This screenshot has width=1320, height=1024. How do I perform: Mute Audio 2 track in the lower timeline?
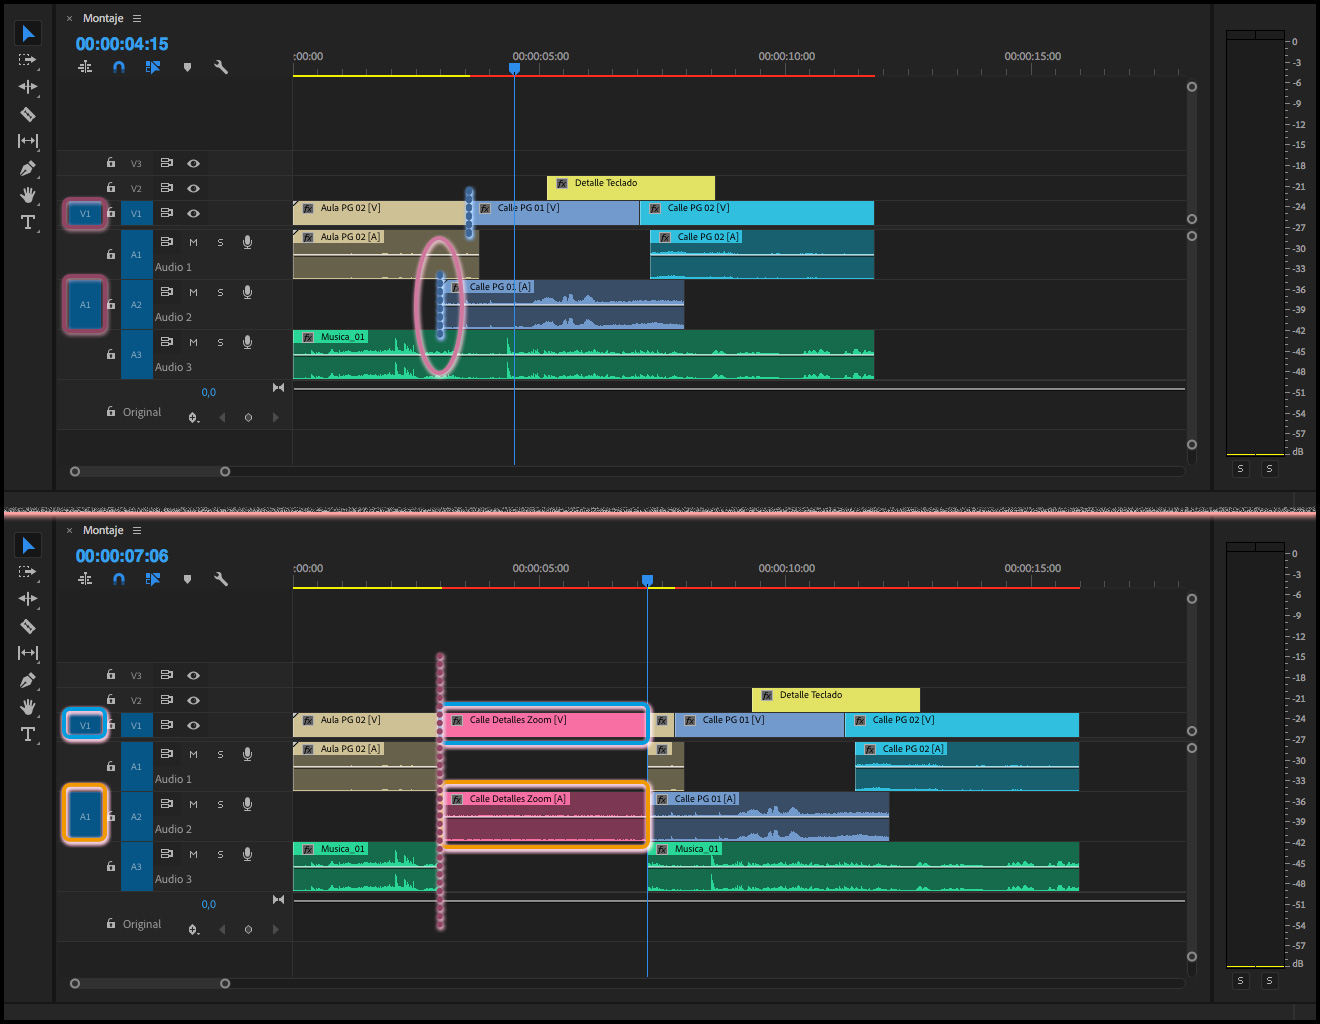193,804
